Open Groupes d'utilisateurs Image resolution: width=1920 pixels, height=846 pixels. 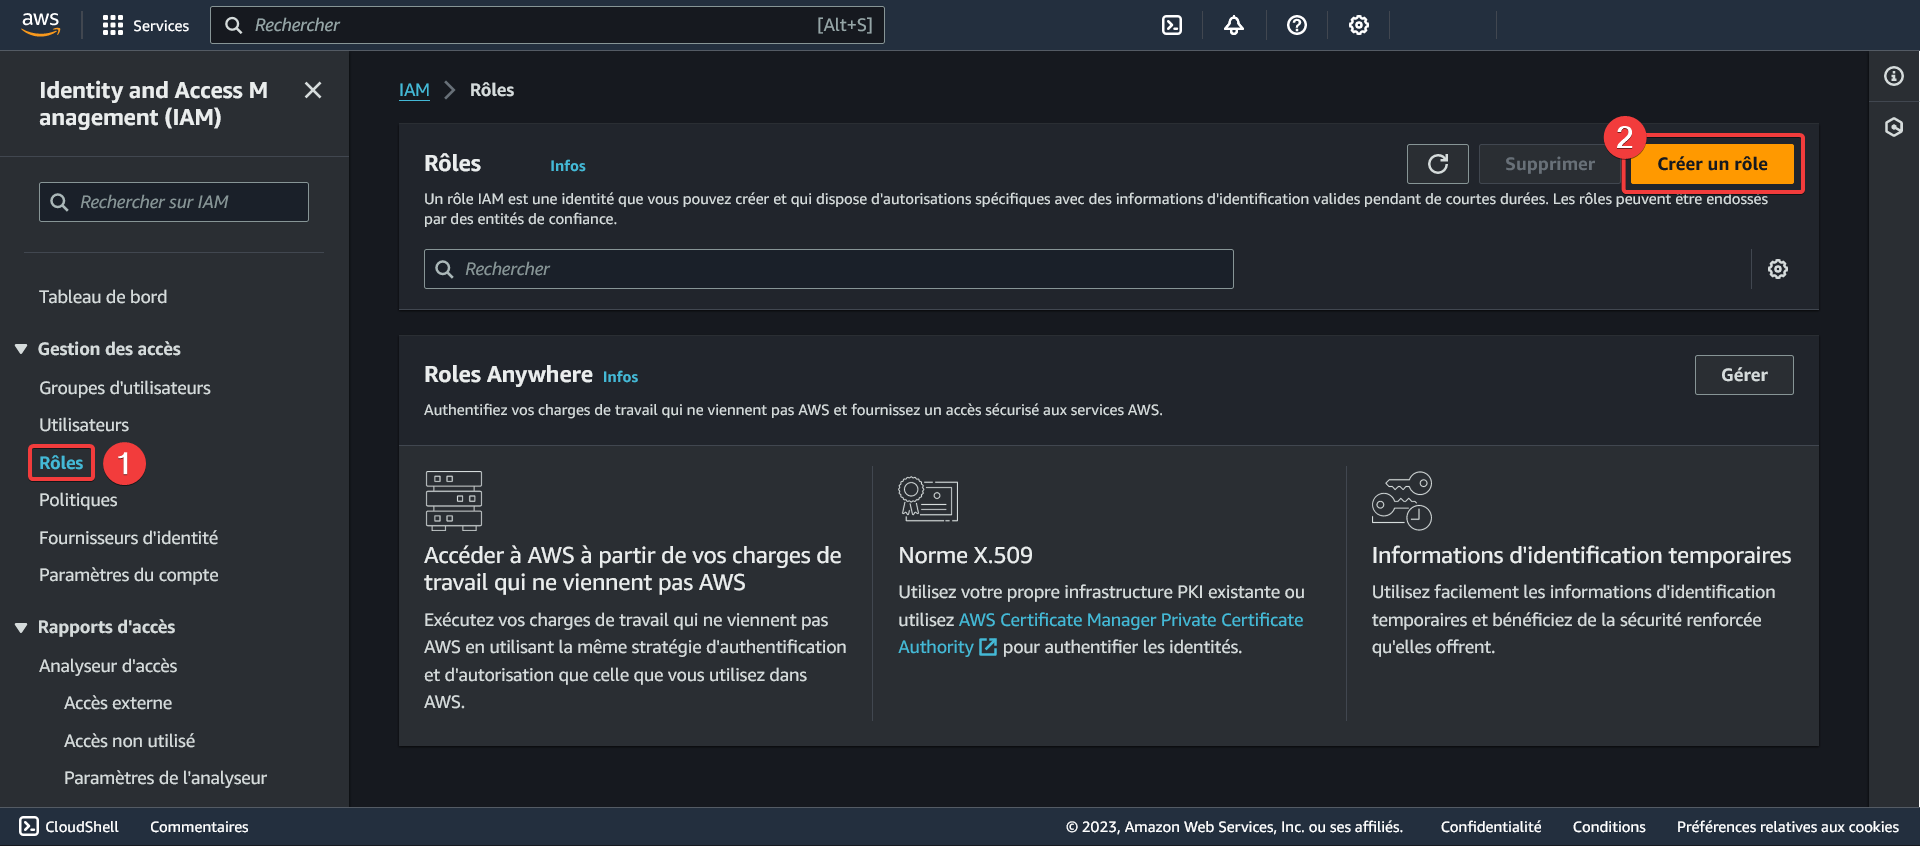125,388
